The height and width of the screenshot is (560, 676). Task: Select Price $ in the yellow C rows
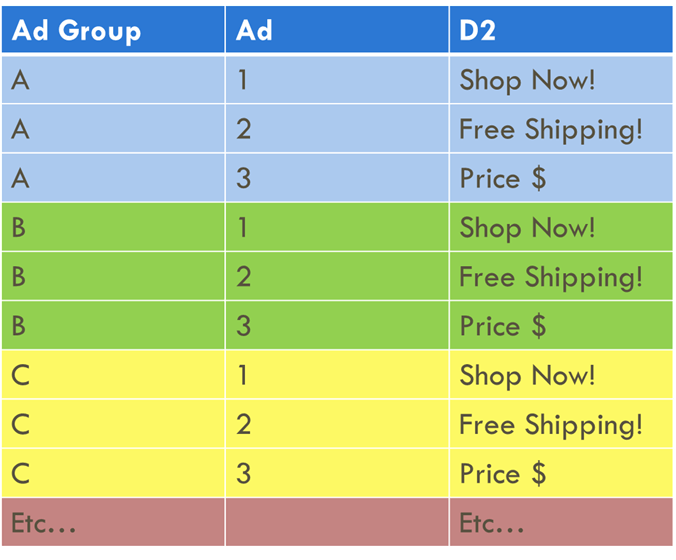(502, 473)
